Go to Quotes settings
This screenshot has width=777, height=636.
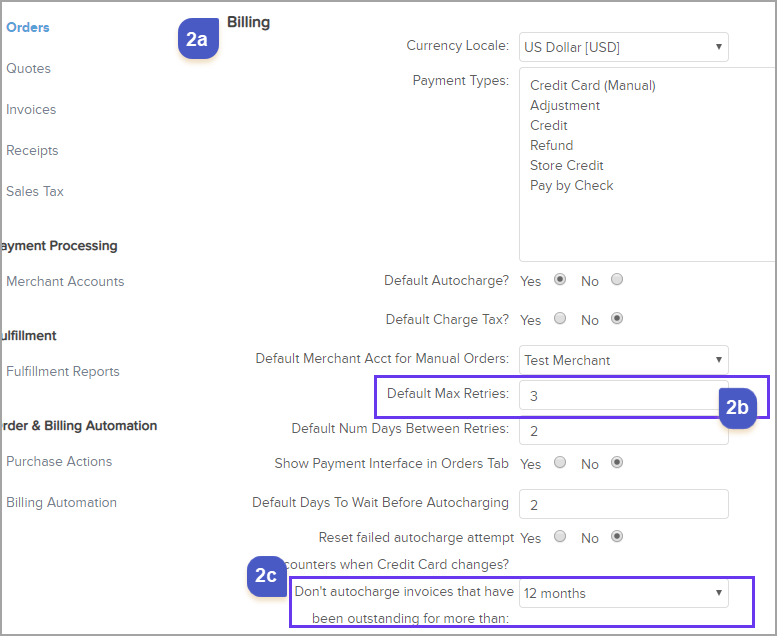[28, 68]
